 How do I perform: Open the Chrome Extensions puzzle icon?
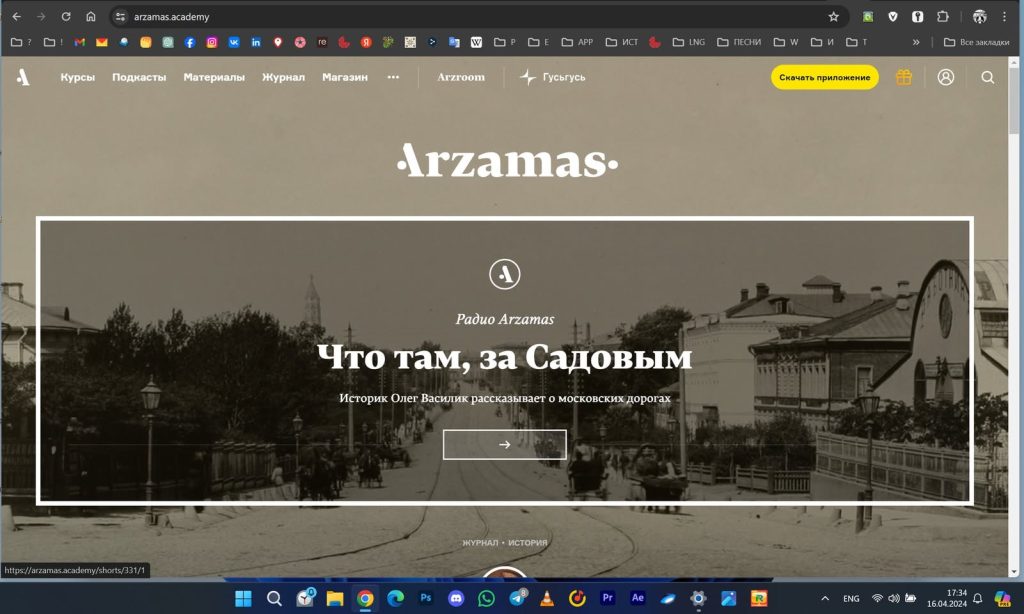[x=942, y=17]
